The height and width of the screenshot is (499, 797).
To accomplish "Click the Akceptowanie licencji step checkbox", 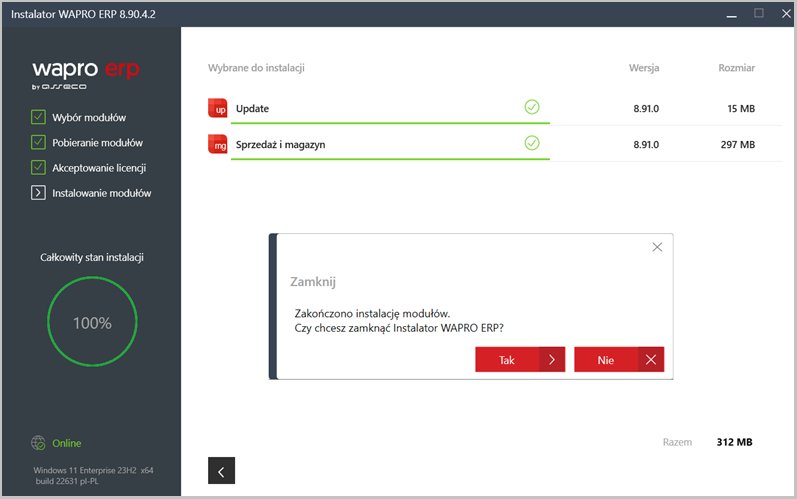I will (38, 167).
